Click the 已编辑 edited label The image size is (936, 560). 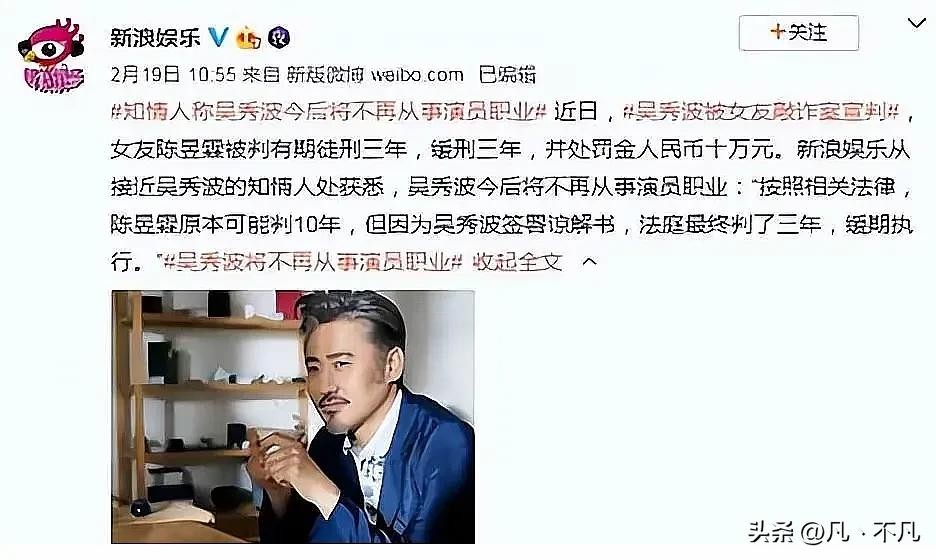tap(507, 75)
